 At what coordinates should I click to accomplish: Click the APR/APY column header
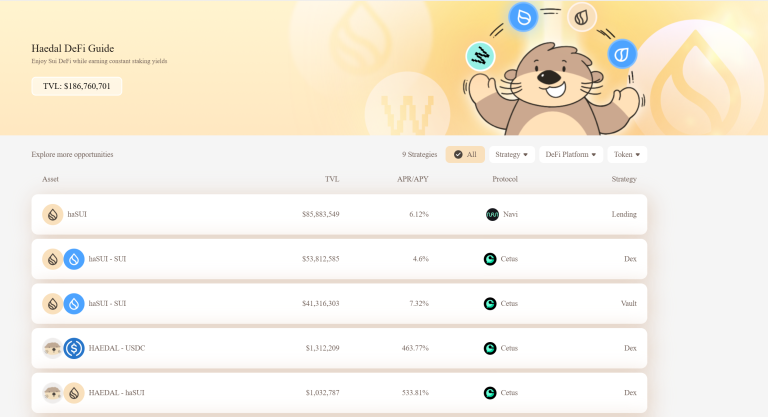[413, 179]
